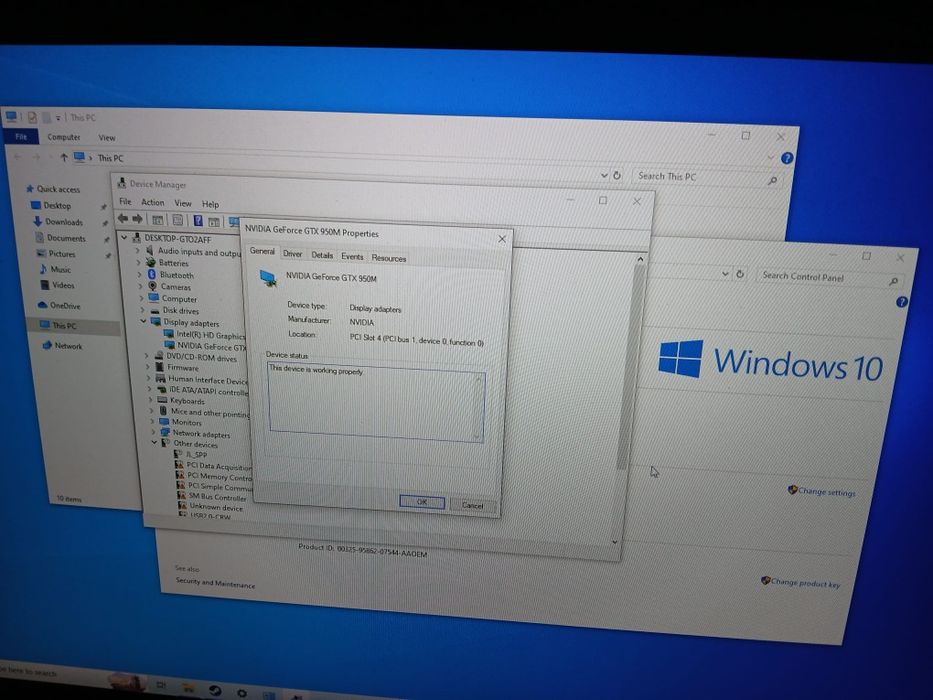Select Network in the navigation pane

tap(68, 346)
